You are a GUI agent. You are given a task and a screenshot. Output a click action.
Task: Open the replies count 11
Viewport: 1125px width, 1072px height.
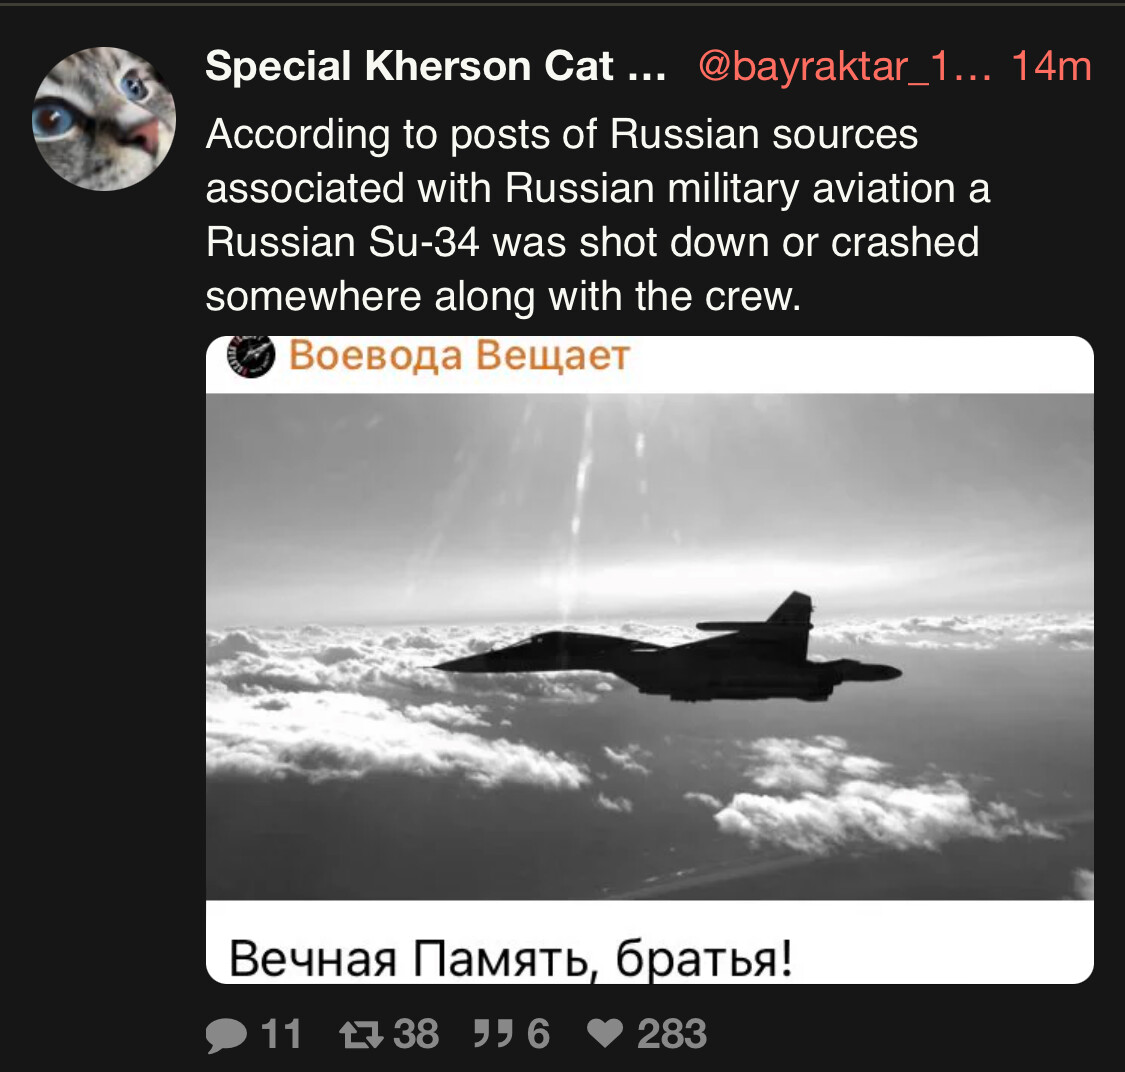tap(281, 1034)
